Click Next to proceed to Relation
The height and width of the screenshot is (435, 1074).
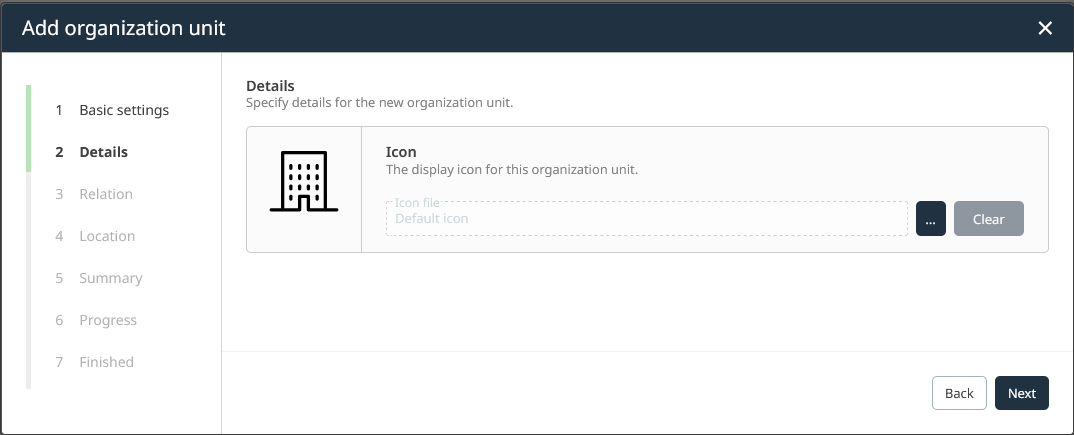click(x=1021, y=393)
